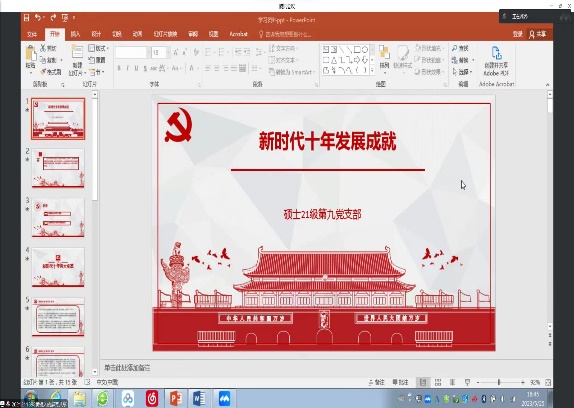Click the zoom in plus button
Viewport: 574px width, 408px height.
click(x=523, y=382)
